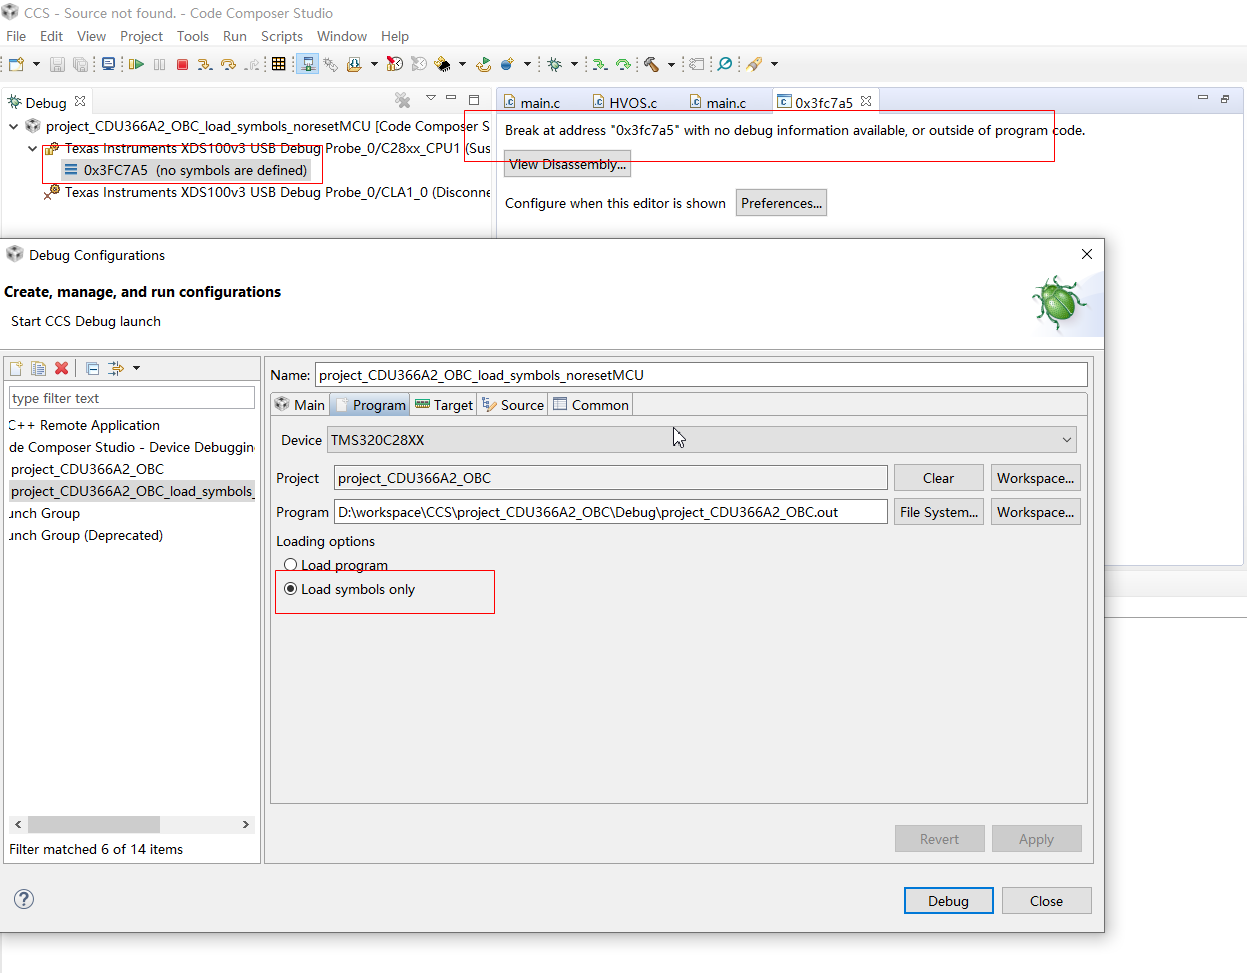Viewport: 1247px width, 973px height.
Task: Click the Clear button next to Project
Action: (x=938, y=478)
